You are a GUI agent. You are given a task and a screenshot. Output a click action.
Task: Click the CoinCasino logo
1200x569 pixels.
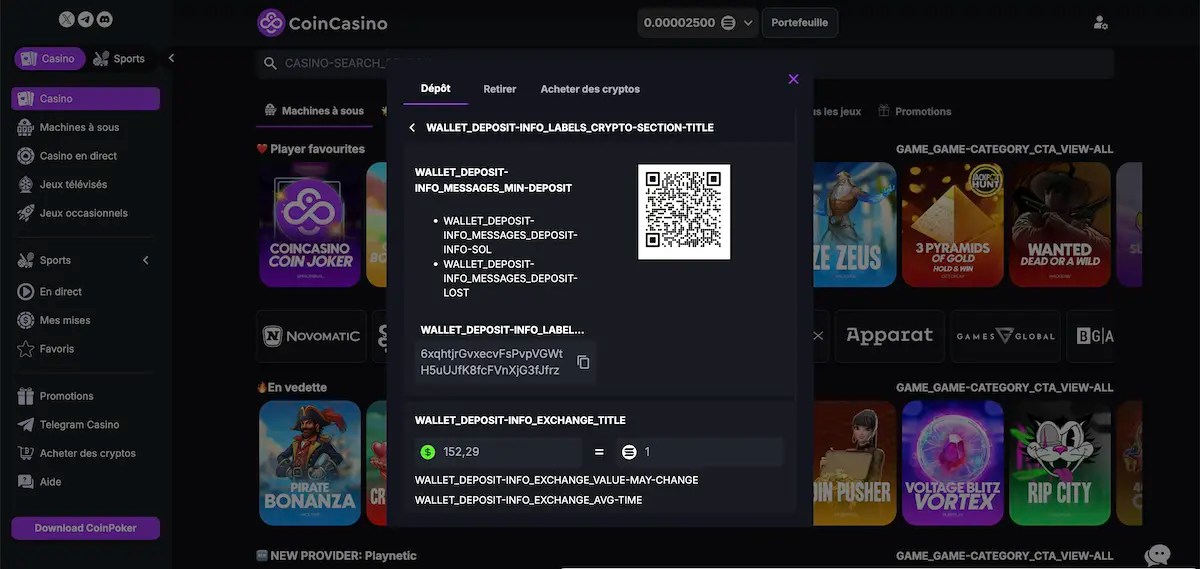pos(322,23)
